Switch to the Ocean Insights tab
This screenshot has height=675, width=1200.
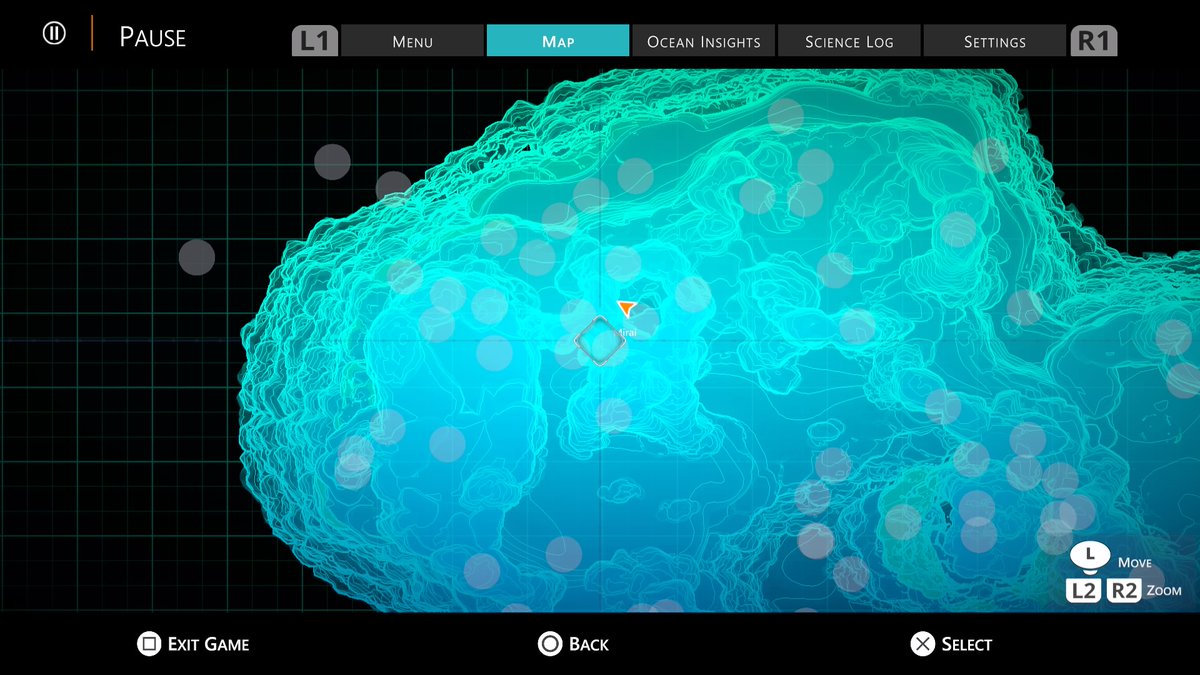pyautogui.click(x=704, y=41)
